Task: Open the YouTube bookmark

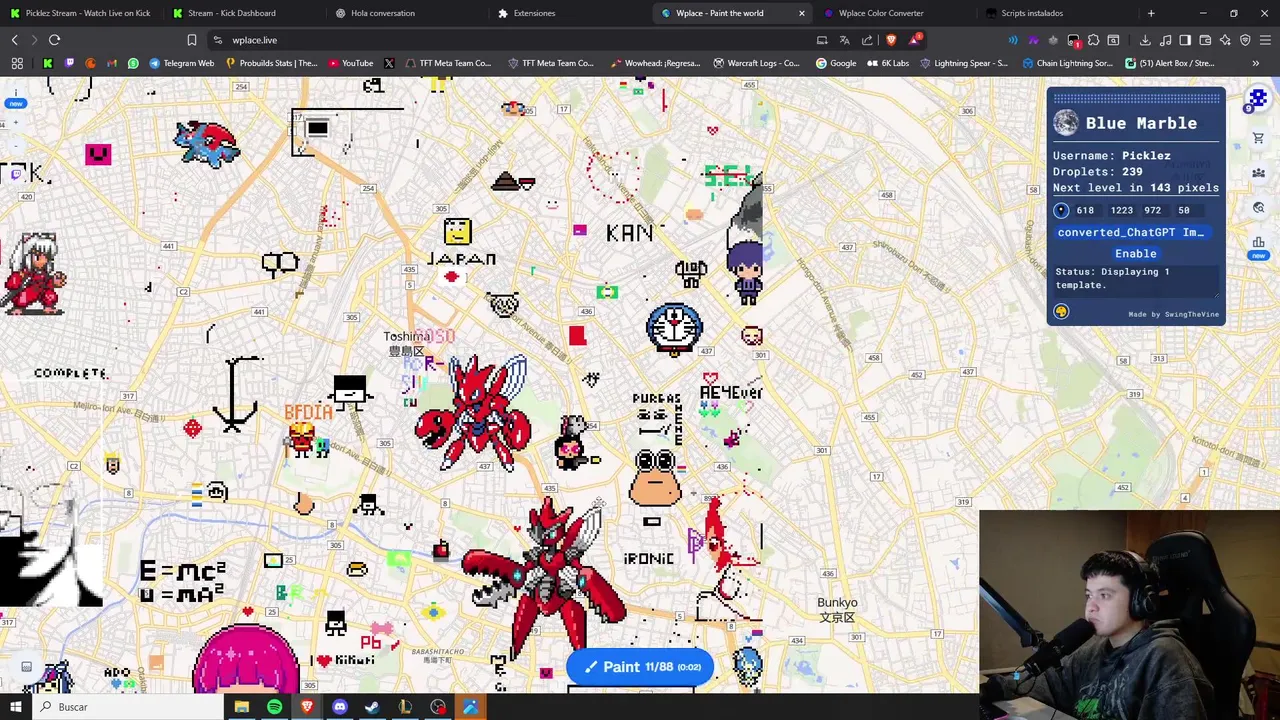Action: coord(350,63)
